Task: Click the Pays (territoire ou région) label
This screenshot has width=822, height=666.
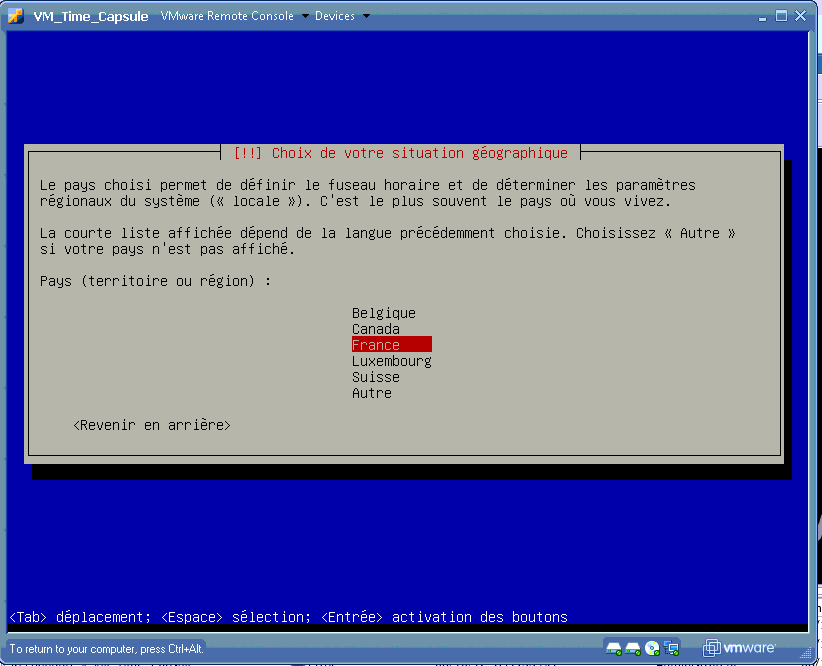Action: (x=155, y=282)
